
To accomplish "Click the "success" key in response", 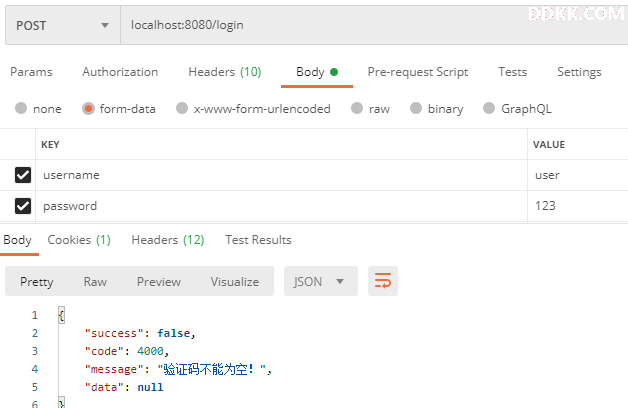I will point(114,333).
